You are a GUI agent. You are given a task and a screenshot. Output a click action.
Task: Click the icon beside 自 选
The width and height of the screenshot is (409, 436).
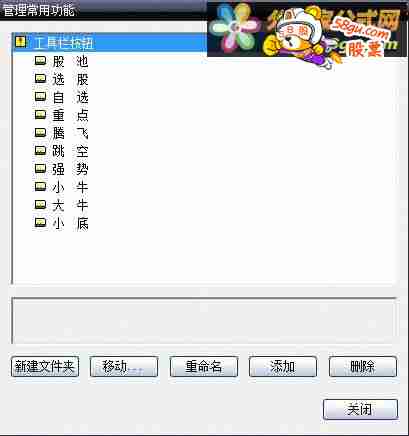click(x=40, y=97)
